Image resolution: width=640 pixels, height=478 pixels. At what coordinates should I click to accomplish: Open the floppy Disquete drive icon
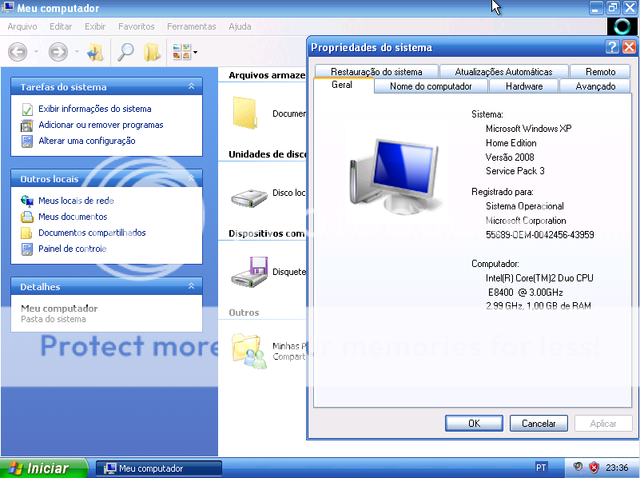[247, 270]
